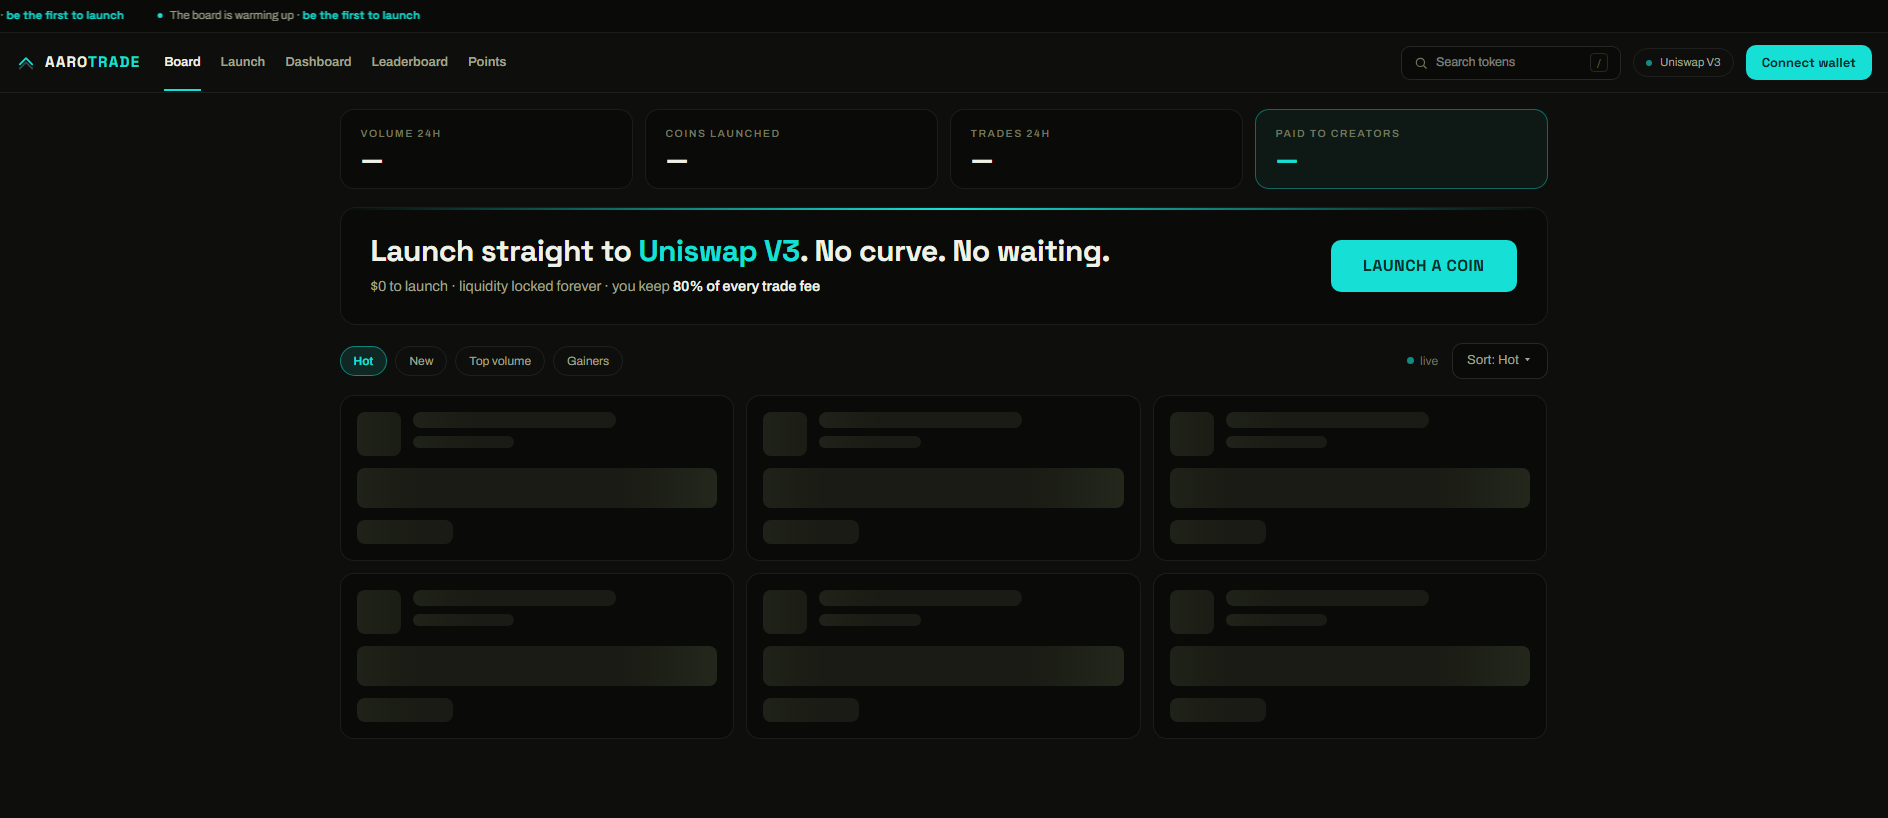Image resolution: width=1888 pixels, height=818 pixels.
Task: Select the Top volume filter chip
Action: (500, 361)
